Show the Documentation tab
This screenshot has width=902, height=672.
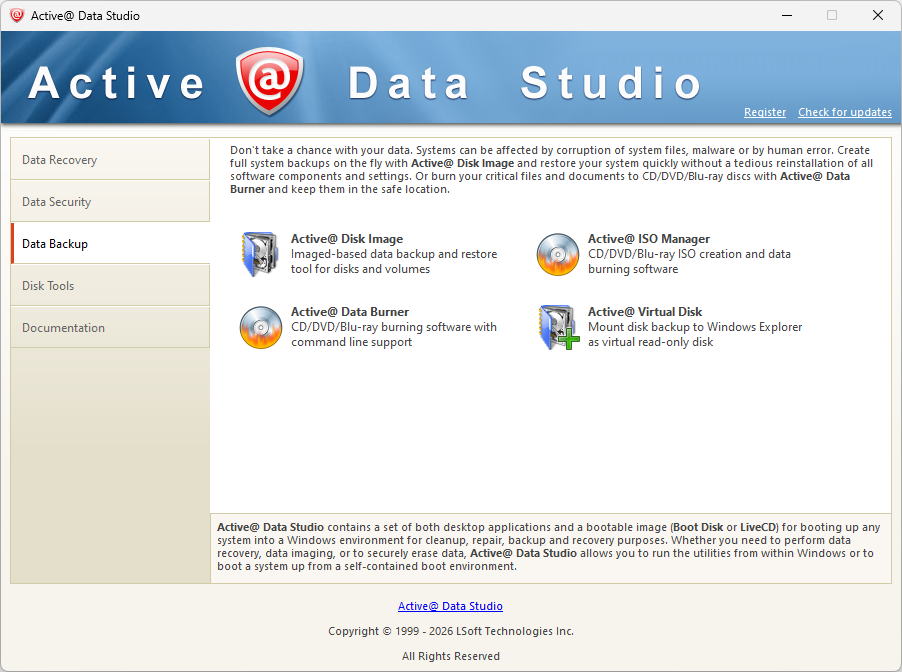pyautogui.click(x=110, y=327)
